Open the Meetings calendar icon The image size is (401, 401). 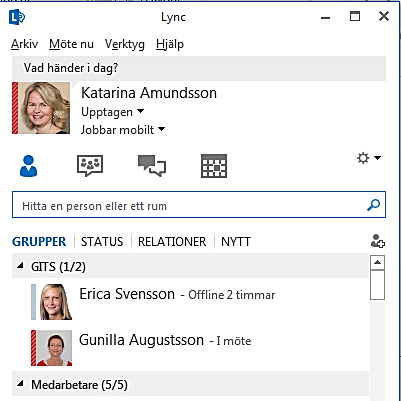(x=214, y=166)
